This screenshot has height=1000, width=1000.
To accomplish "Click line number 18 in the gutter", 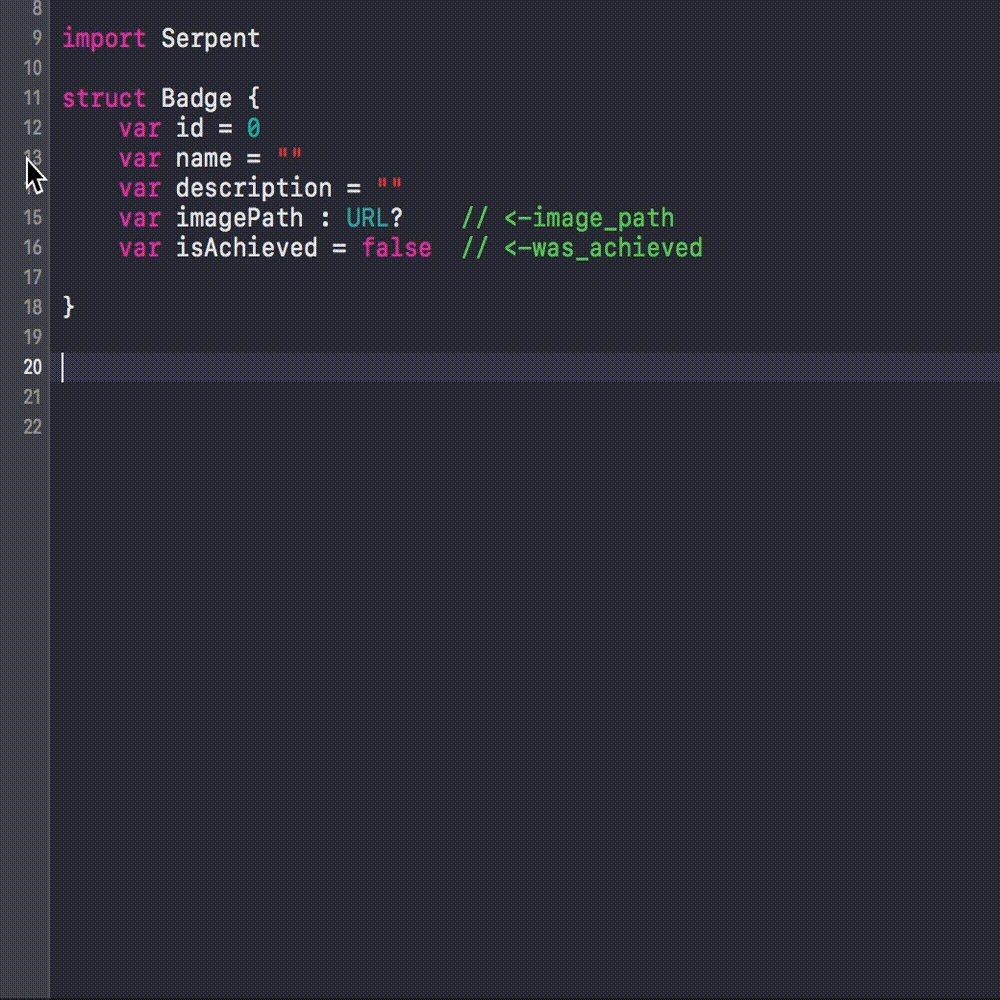I will click(33, 307).
